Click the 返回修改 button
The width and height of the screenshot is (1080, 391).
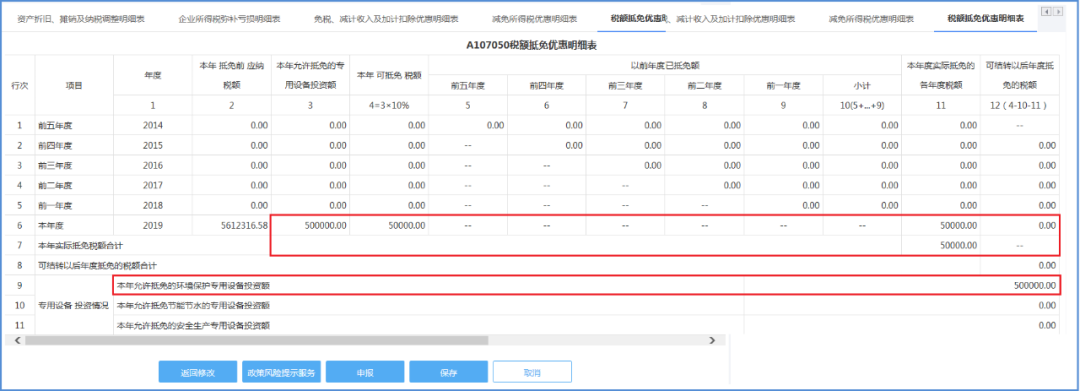click(198, 372)
